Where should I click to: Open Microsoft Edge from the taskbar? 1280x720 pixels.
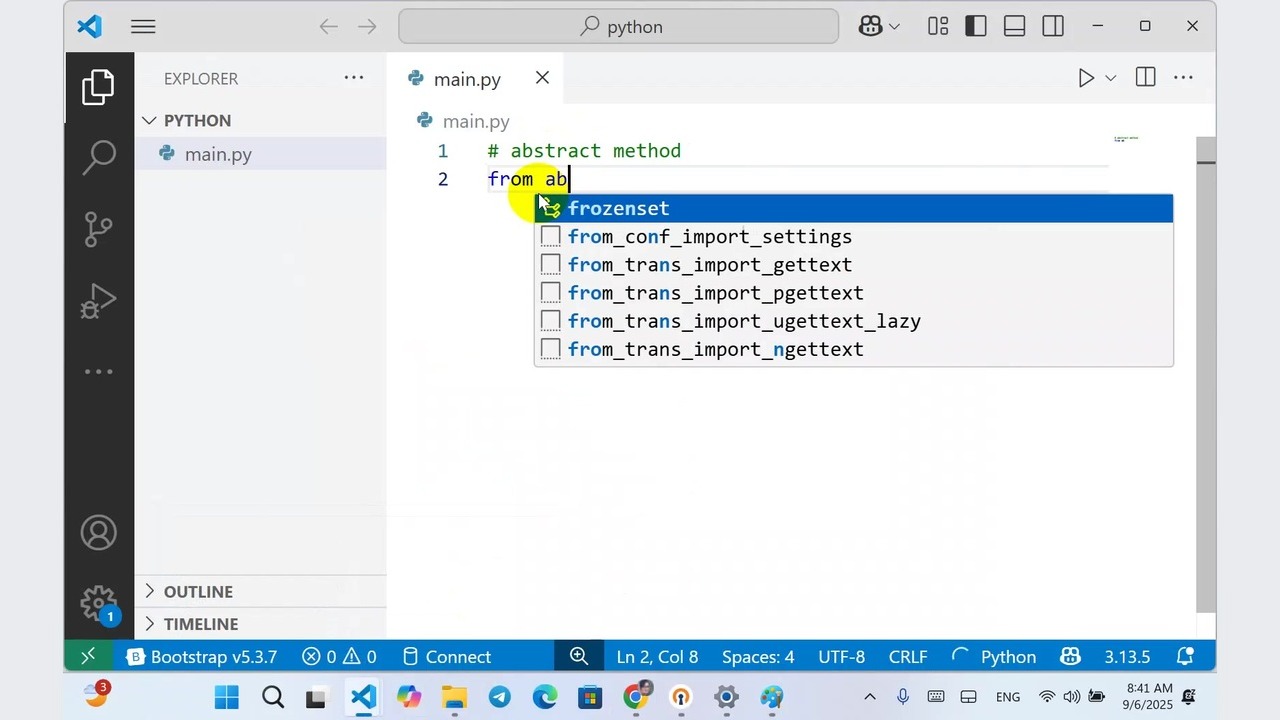pos(544,697)
